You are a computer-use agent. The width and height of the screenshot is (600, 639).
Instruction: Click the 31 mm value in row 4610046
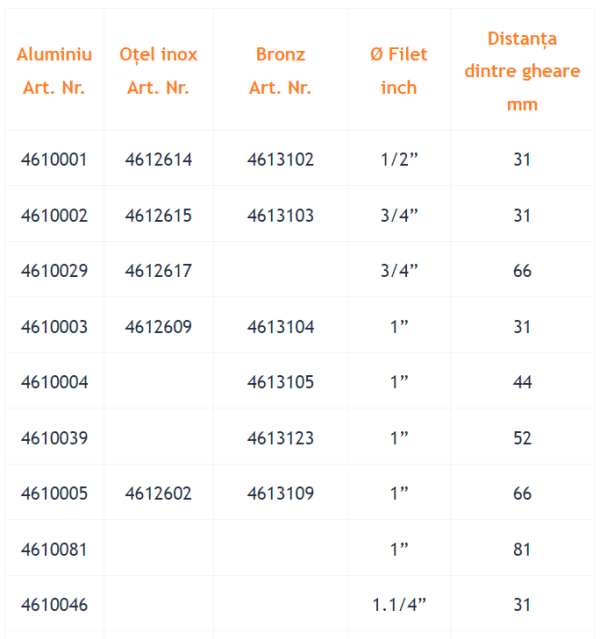522,605
